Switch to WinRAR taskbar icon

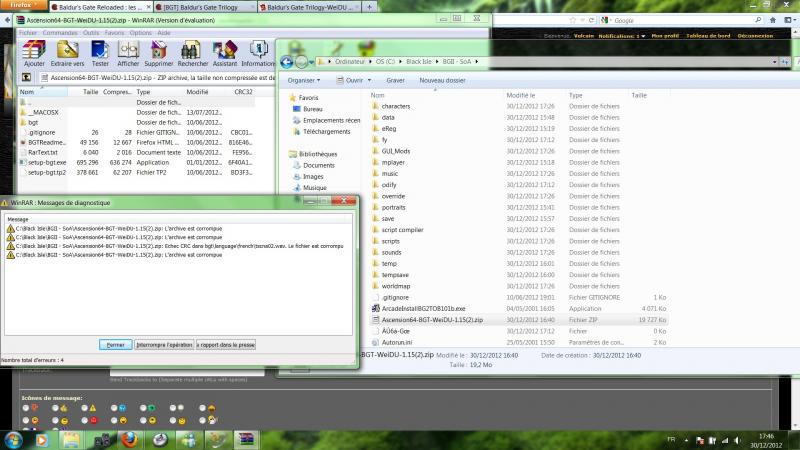[246, 440]
